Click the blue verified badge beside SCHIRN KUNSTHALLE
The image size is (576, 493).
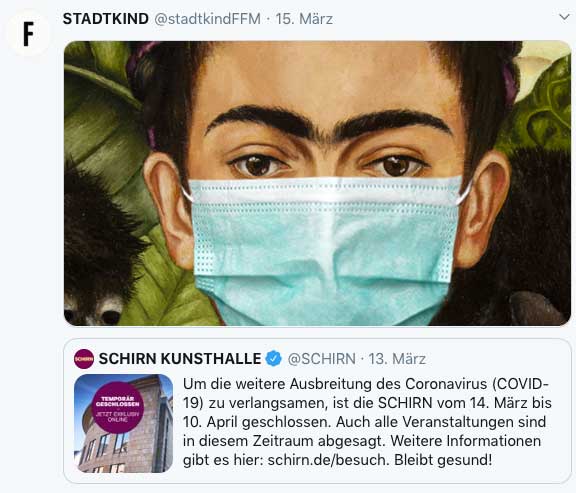tap(274, 359)
